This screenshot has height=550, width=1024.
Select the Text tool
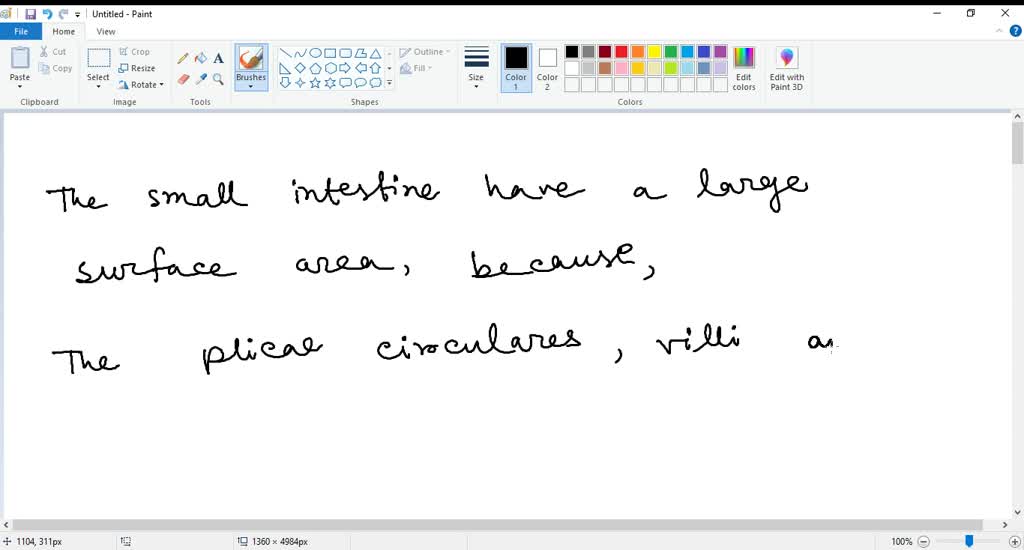pyautogui.click(x=218, y=58)
